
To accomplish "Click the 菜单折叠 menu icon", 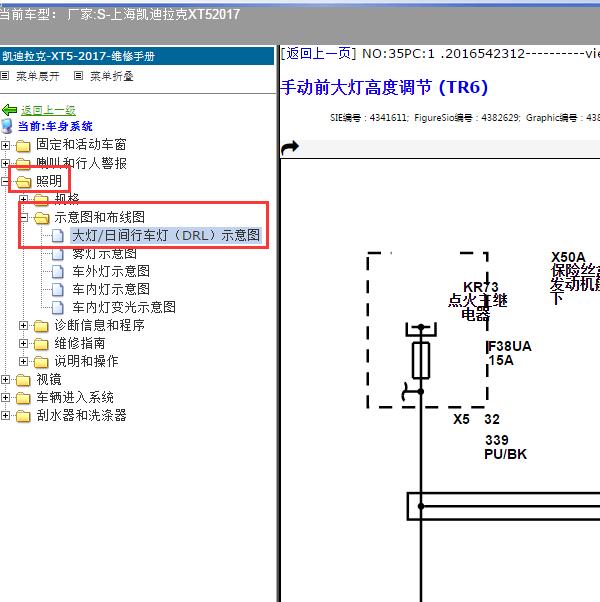I will click(x=78, y=76).
